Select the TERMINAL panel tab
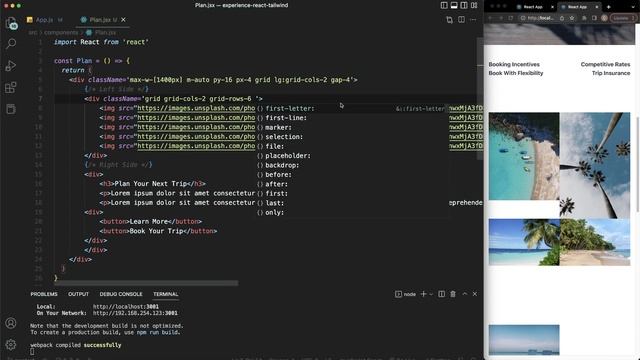 pos(165,294)
